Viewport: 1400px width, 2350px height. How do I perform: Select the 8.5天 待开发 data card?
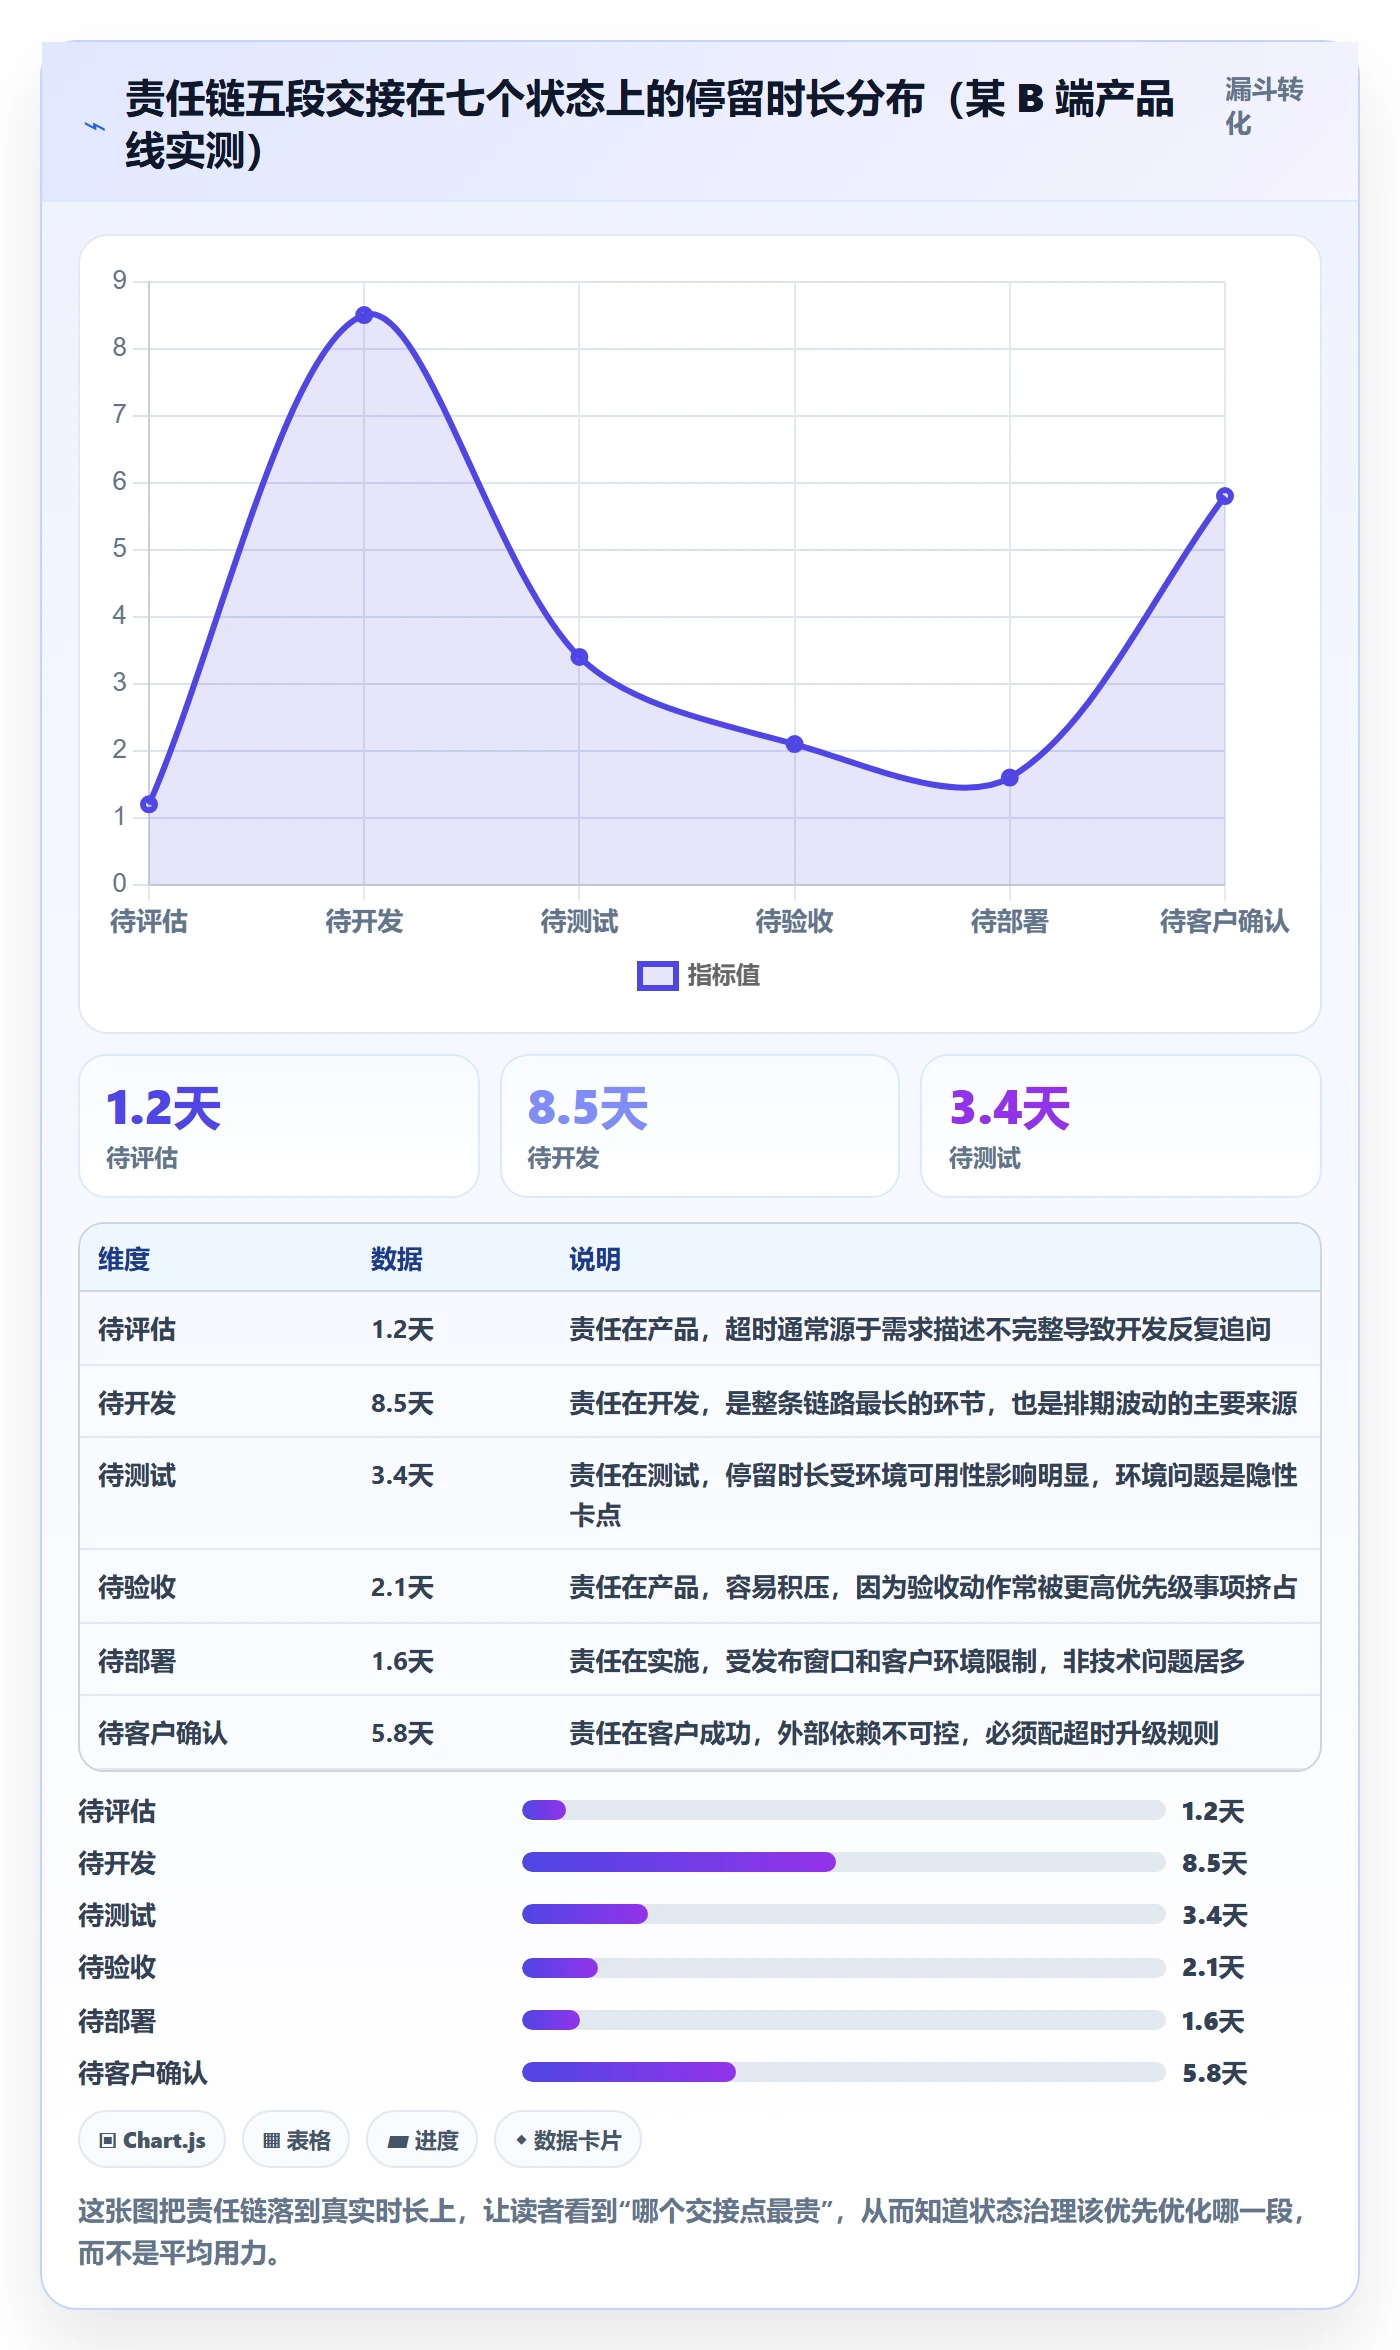click(700, 1126)
